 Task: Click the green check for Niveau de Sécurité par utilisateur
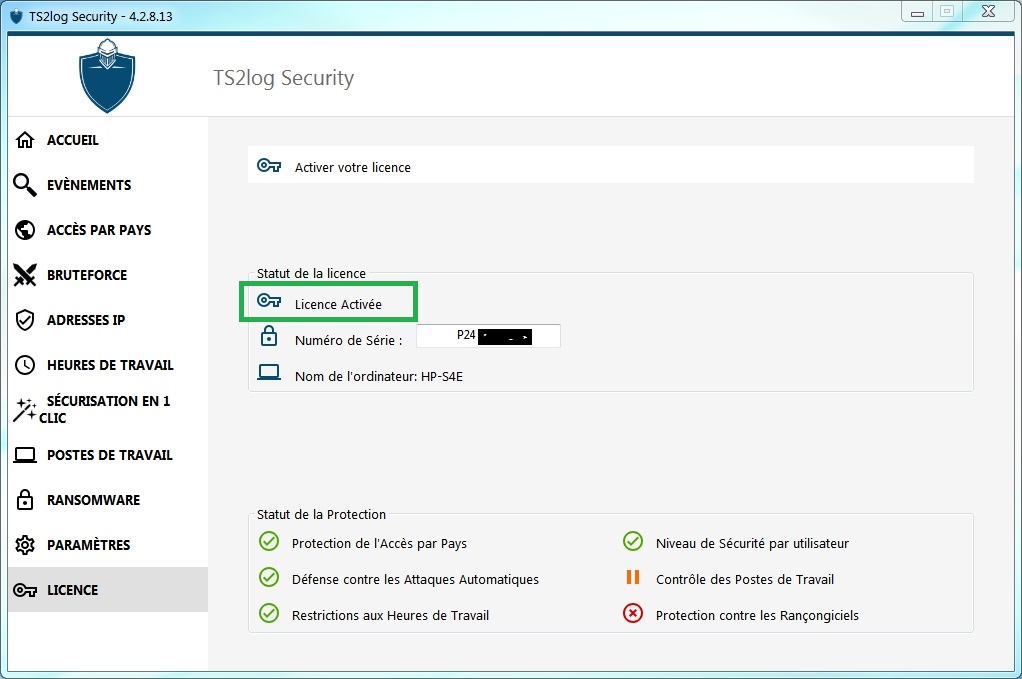[632, 542]
